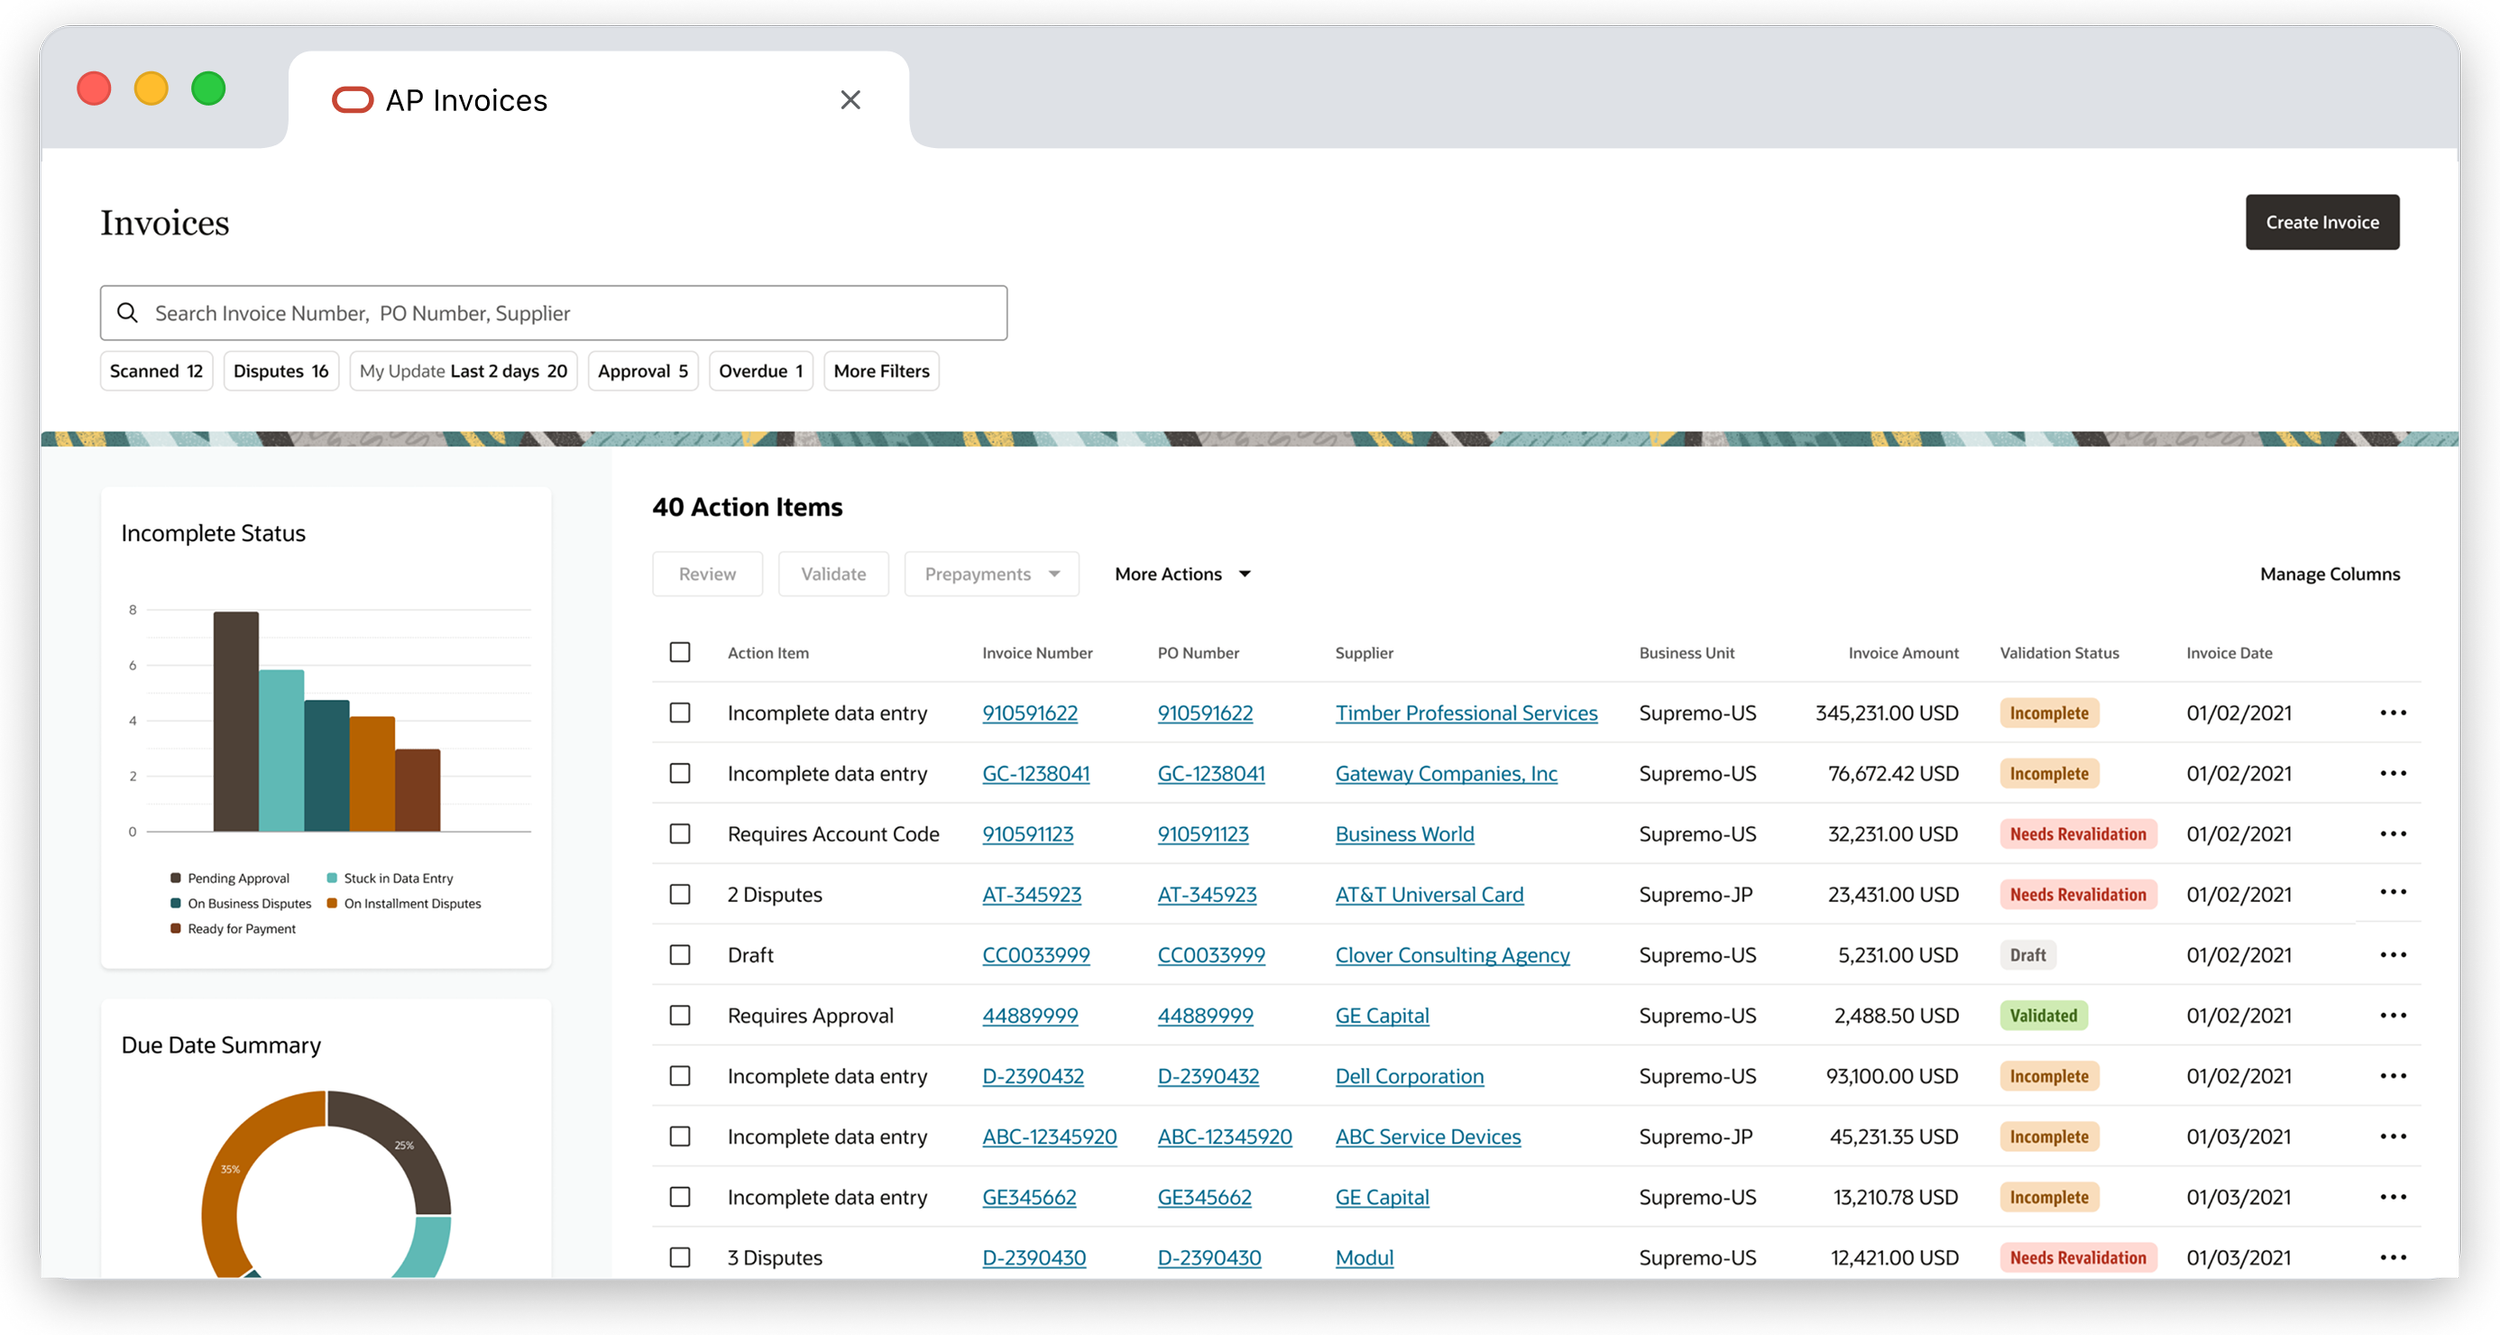The height and width of the screenshot is (1335, 2500).
Task: Open row actions for Dell Corporation invoice
Action: (2392, 1076)
